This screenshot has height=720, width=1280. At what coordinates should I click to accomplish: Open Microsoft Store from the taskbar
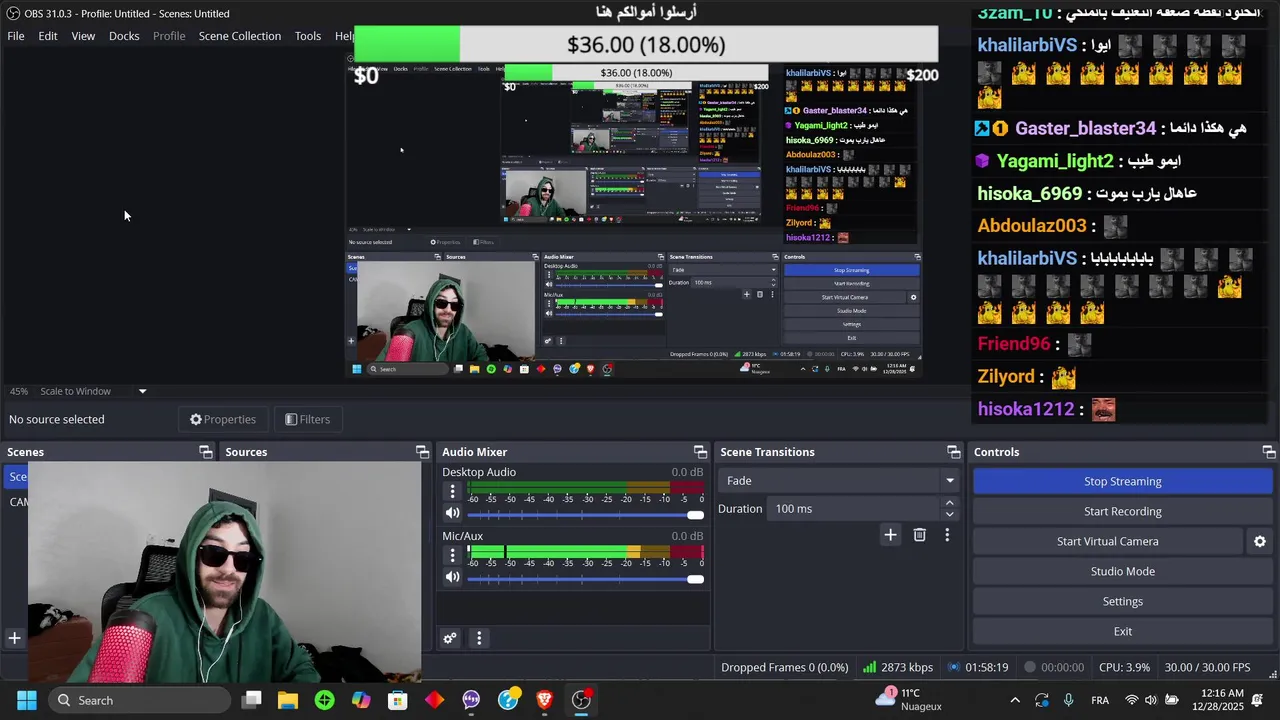pyautogui.click(x=398, y=700)
